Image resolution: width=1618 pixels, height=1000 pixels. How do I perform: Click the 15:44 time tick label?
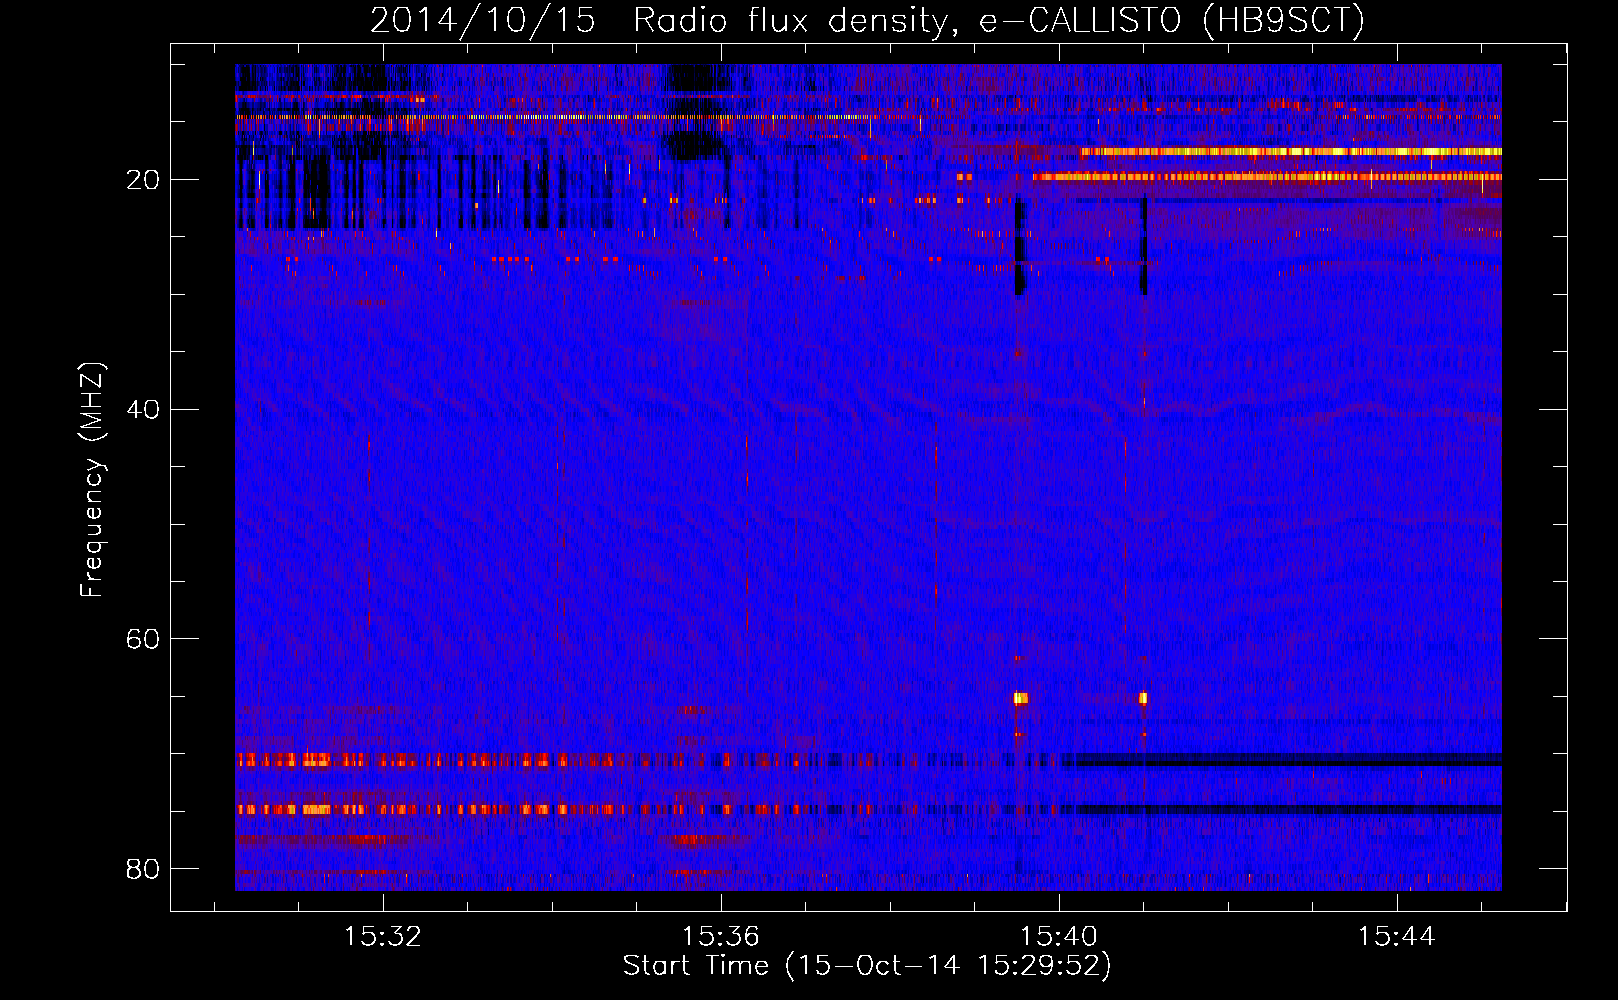pos(1396,936)
